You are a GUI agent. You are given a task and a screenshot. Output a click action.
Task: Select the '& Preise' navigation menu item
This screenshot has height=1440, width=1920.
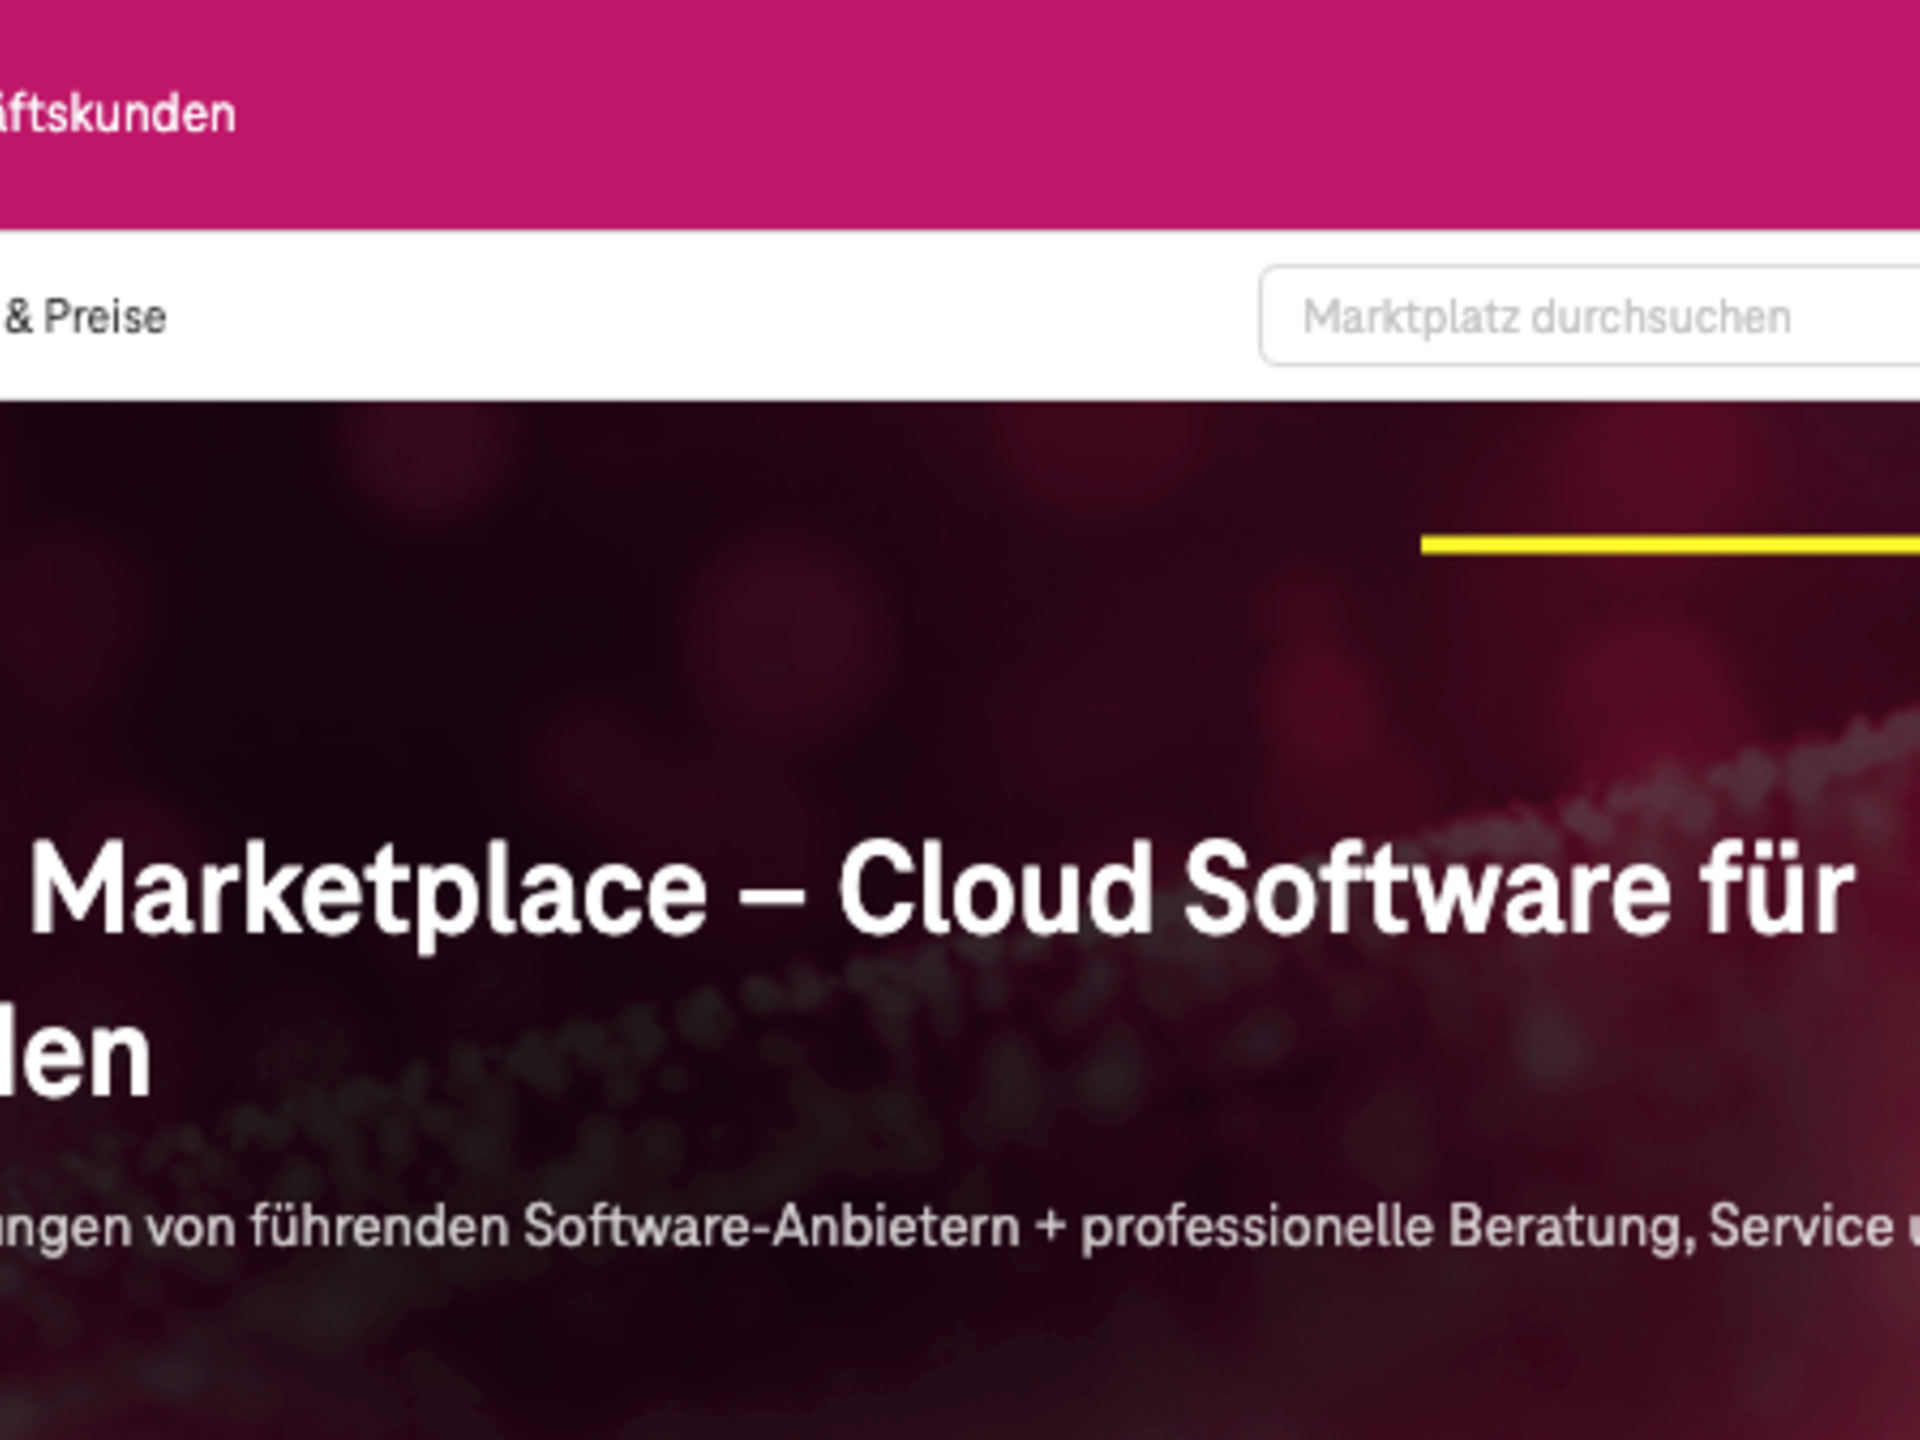pyautogui.click(x=85, y=318)
